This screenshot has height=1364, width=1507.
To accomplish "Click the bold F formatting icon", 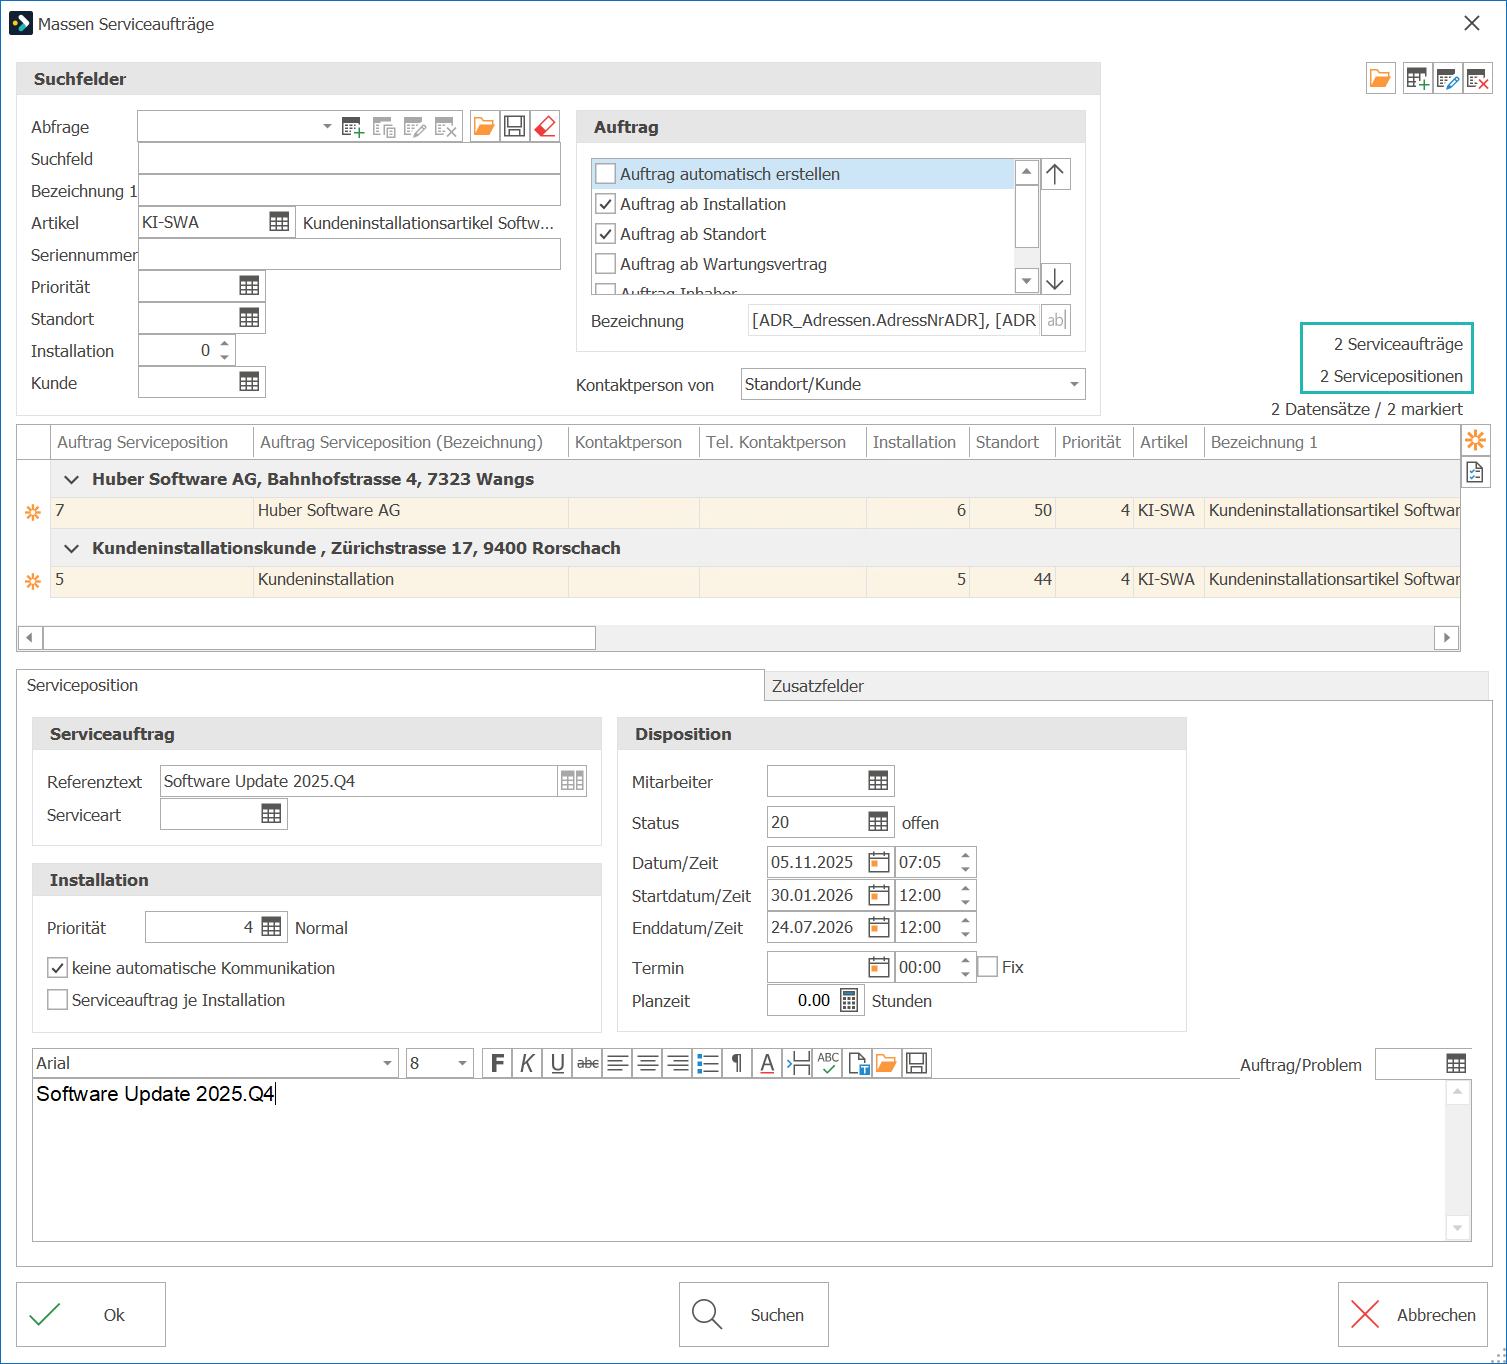I will click(x=497, y=1063).
